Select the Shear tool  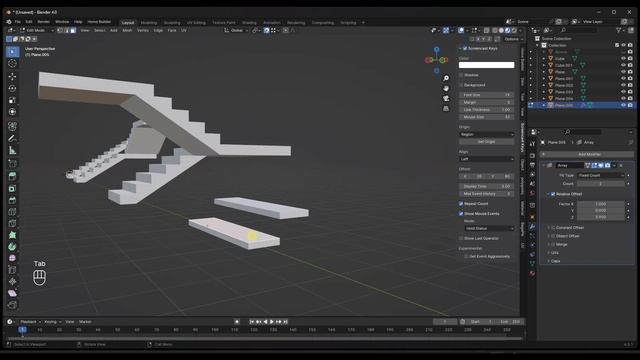click(x=12, y=293)
